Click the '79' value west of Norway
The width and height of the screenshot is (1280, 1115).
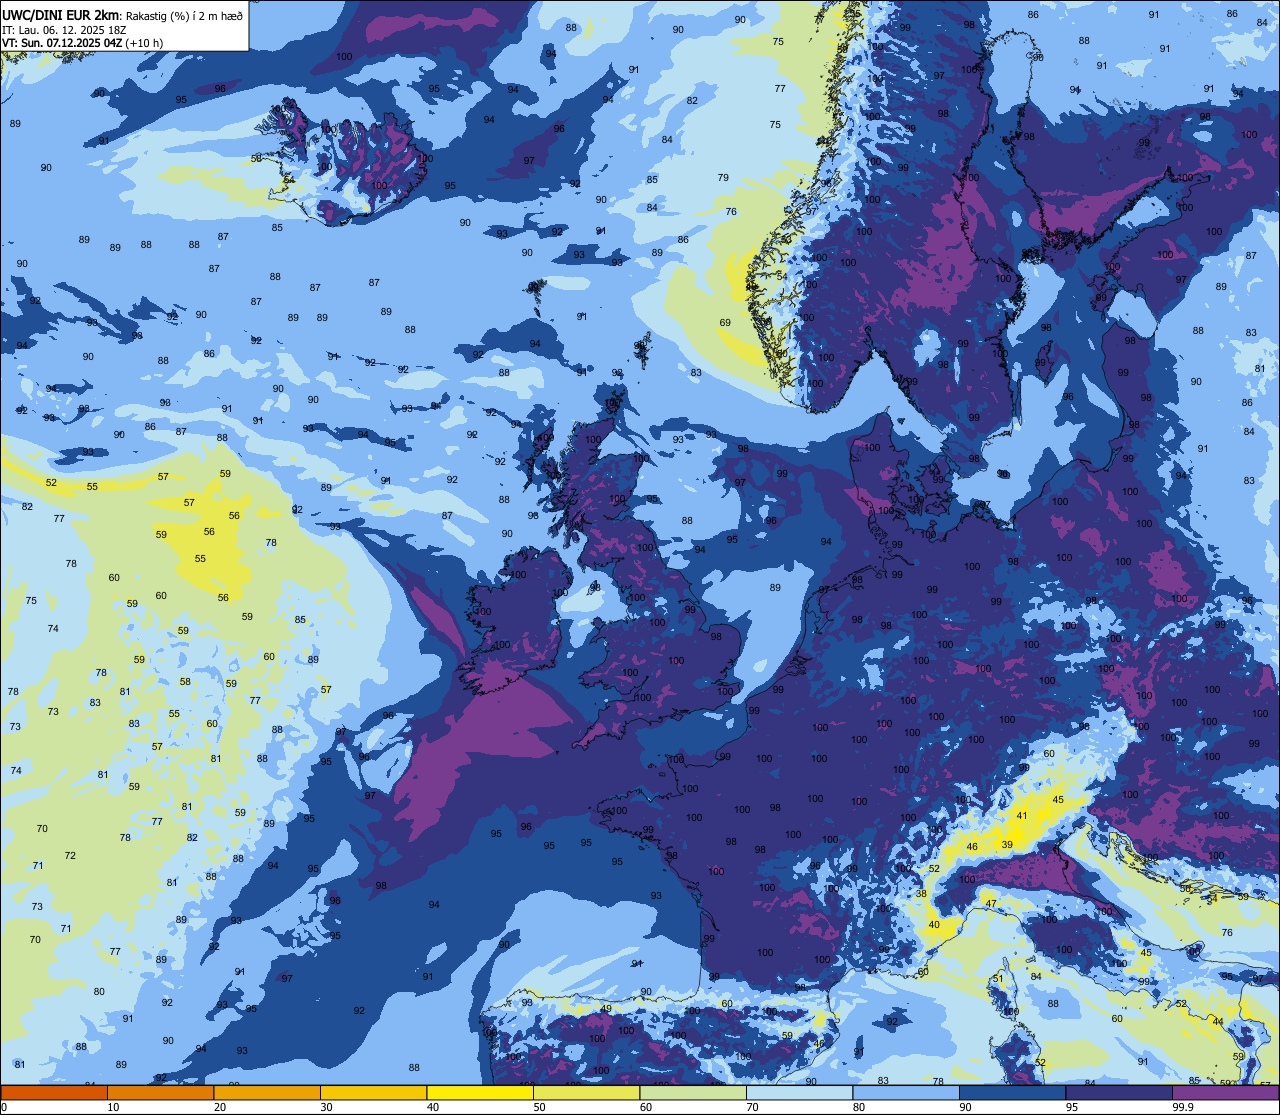[723, 177]
